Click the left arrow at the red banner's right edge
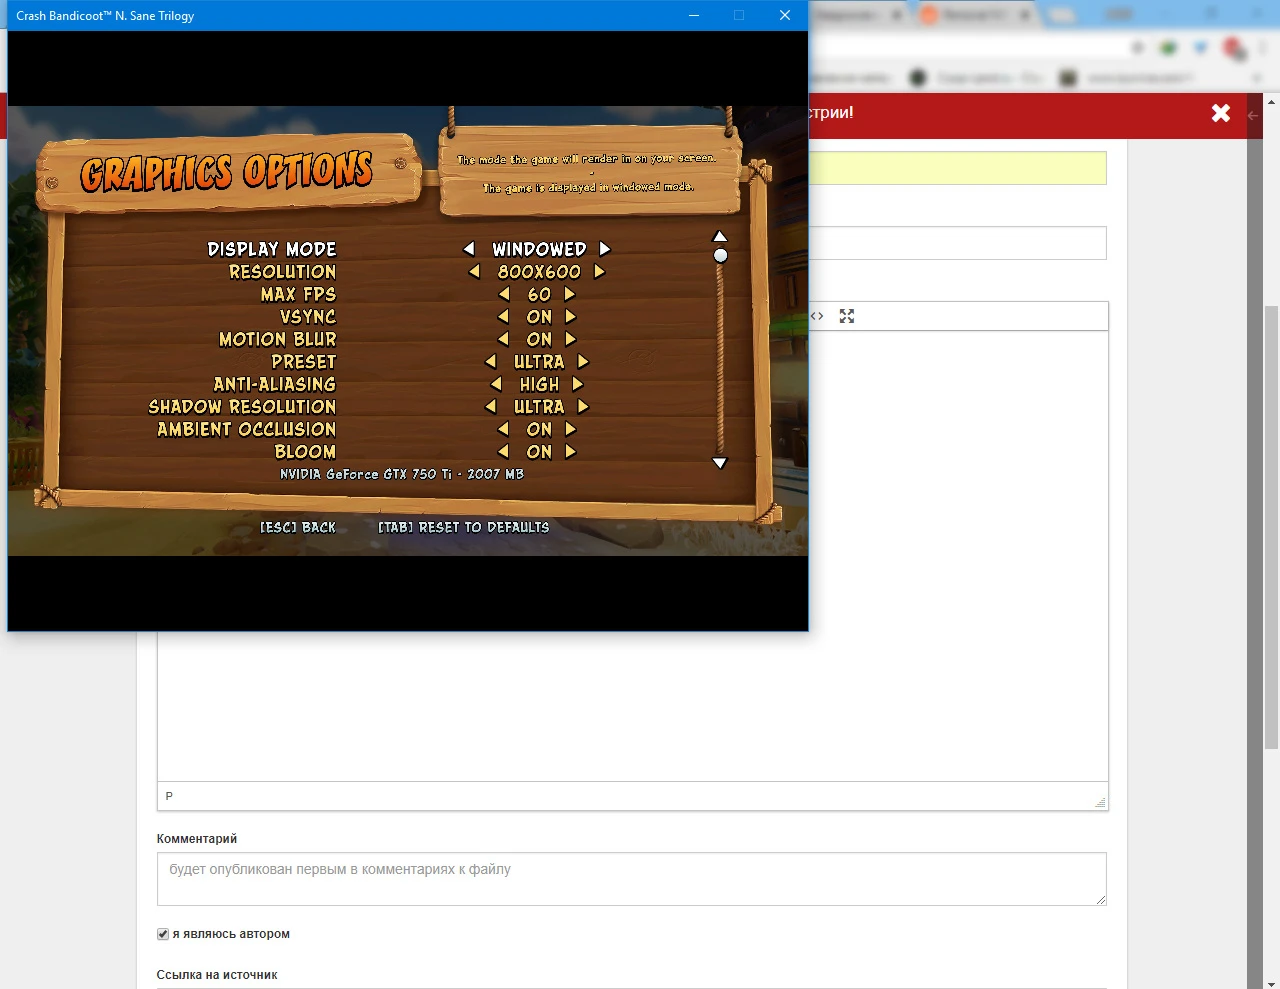The image size is (1280, 989). 1253,115
